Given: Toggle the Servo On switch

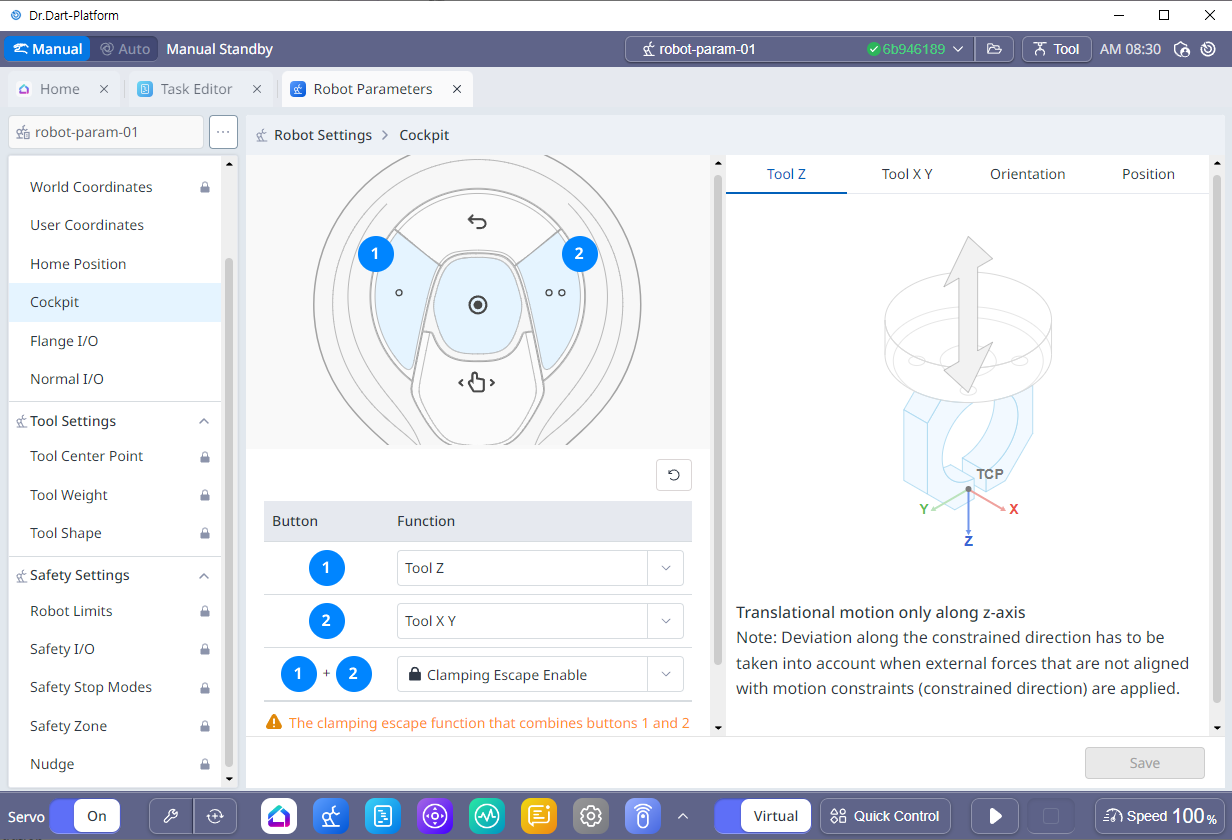Looking at the screenshot, I should tap(85, 816).
